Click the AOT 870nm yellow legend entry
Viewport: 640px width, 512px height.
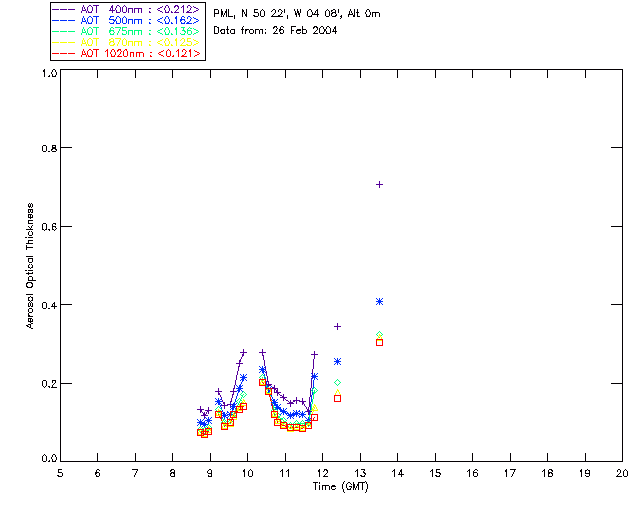[126, 42]
